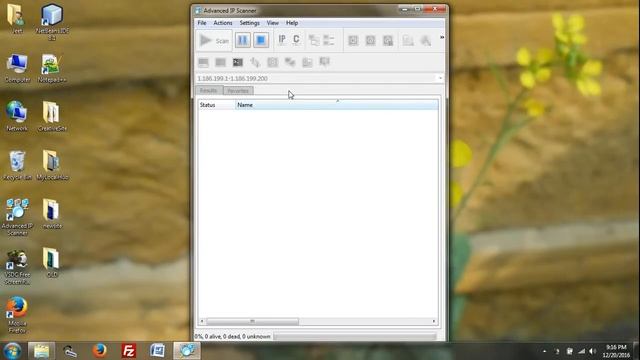Select the Mozilla Firefox desktop shortcut

point(17,315)
